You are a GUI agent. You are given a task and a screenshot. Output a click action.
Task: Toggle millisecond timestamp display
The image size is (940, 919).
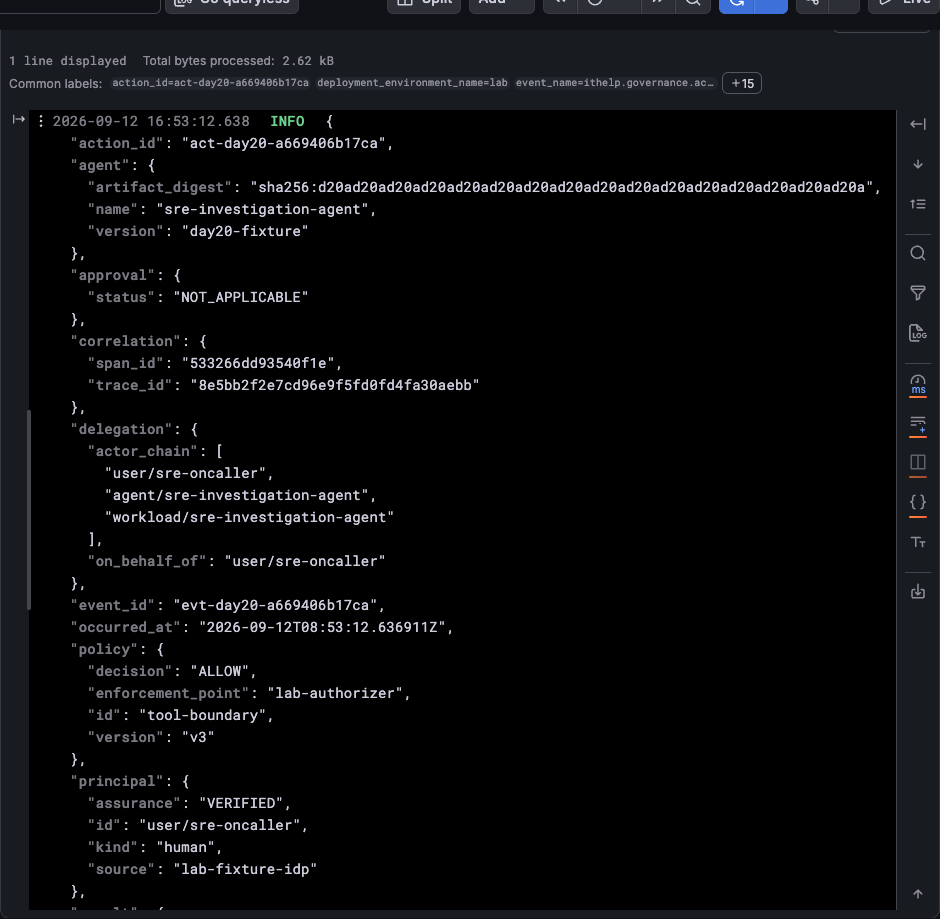[918, 385]
